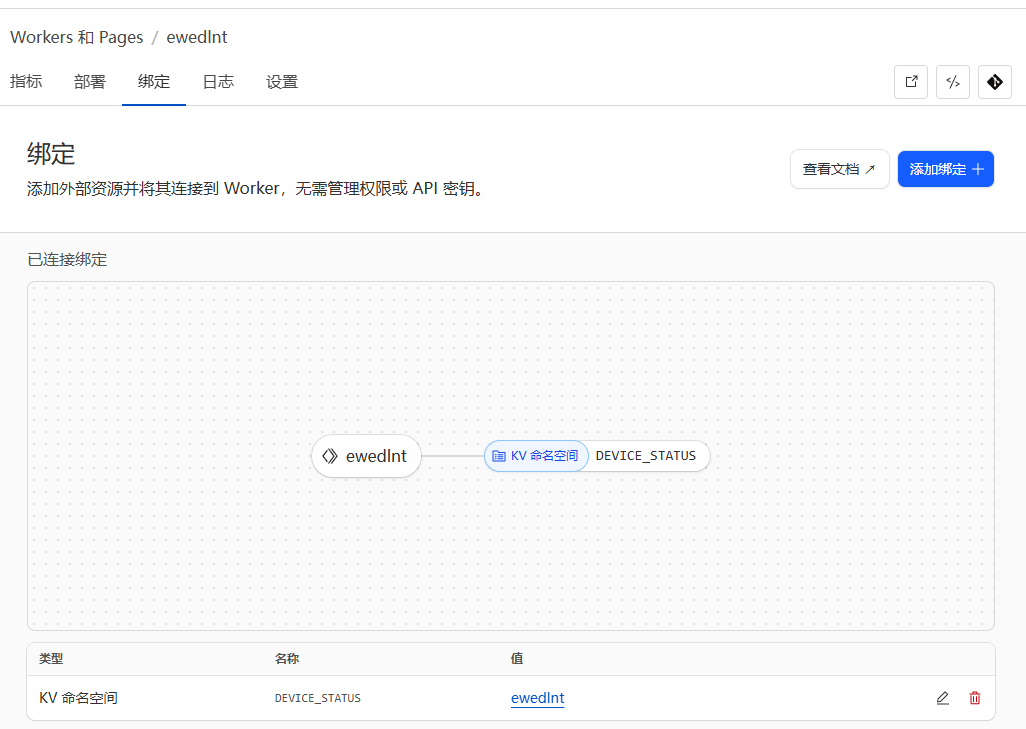Click the 已连接绑定 section label

67,260
